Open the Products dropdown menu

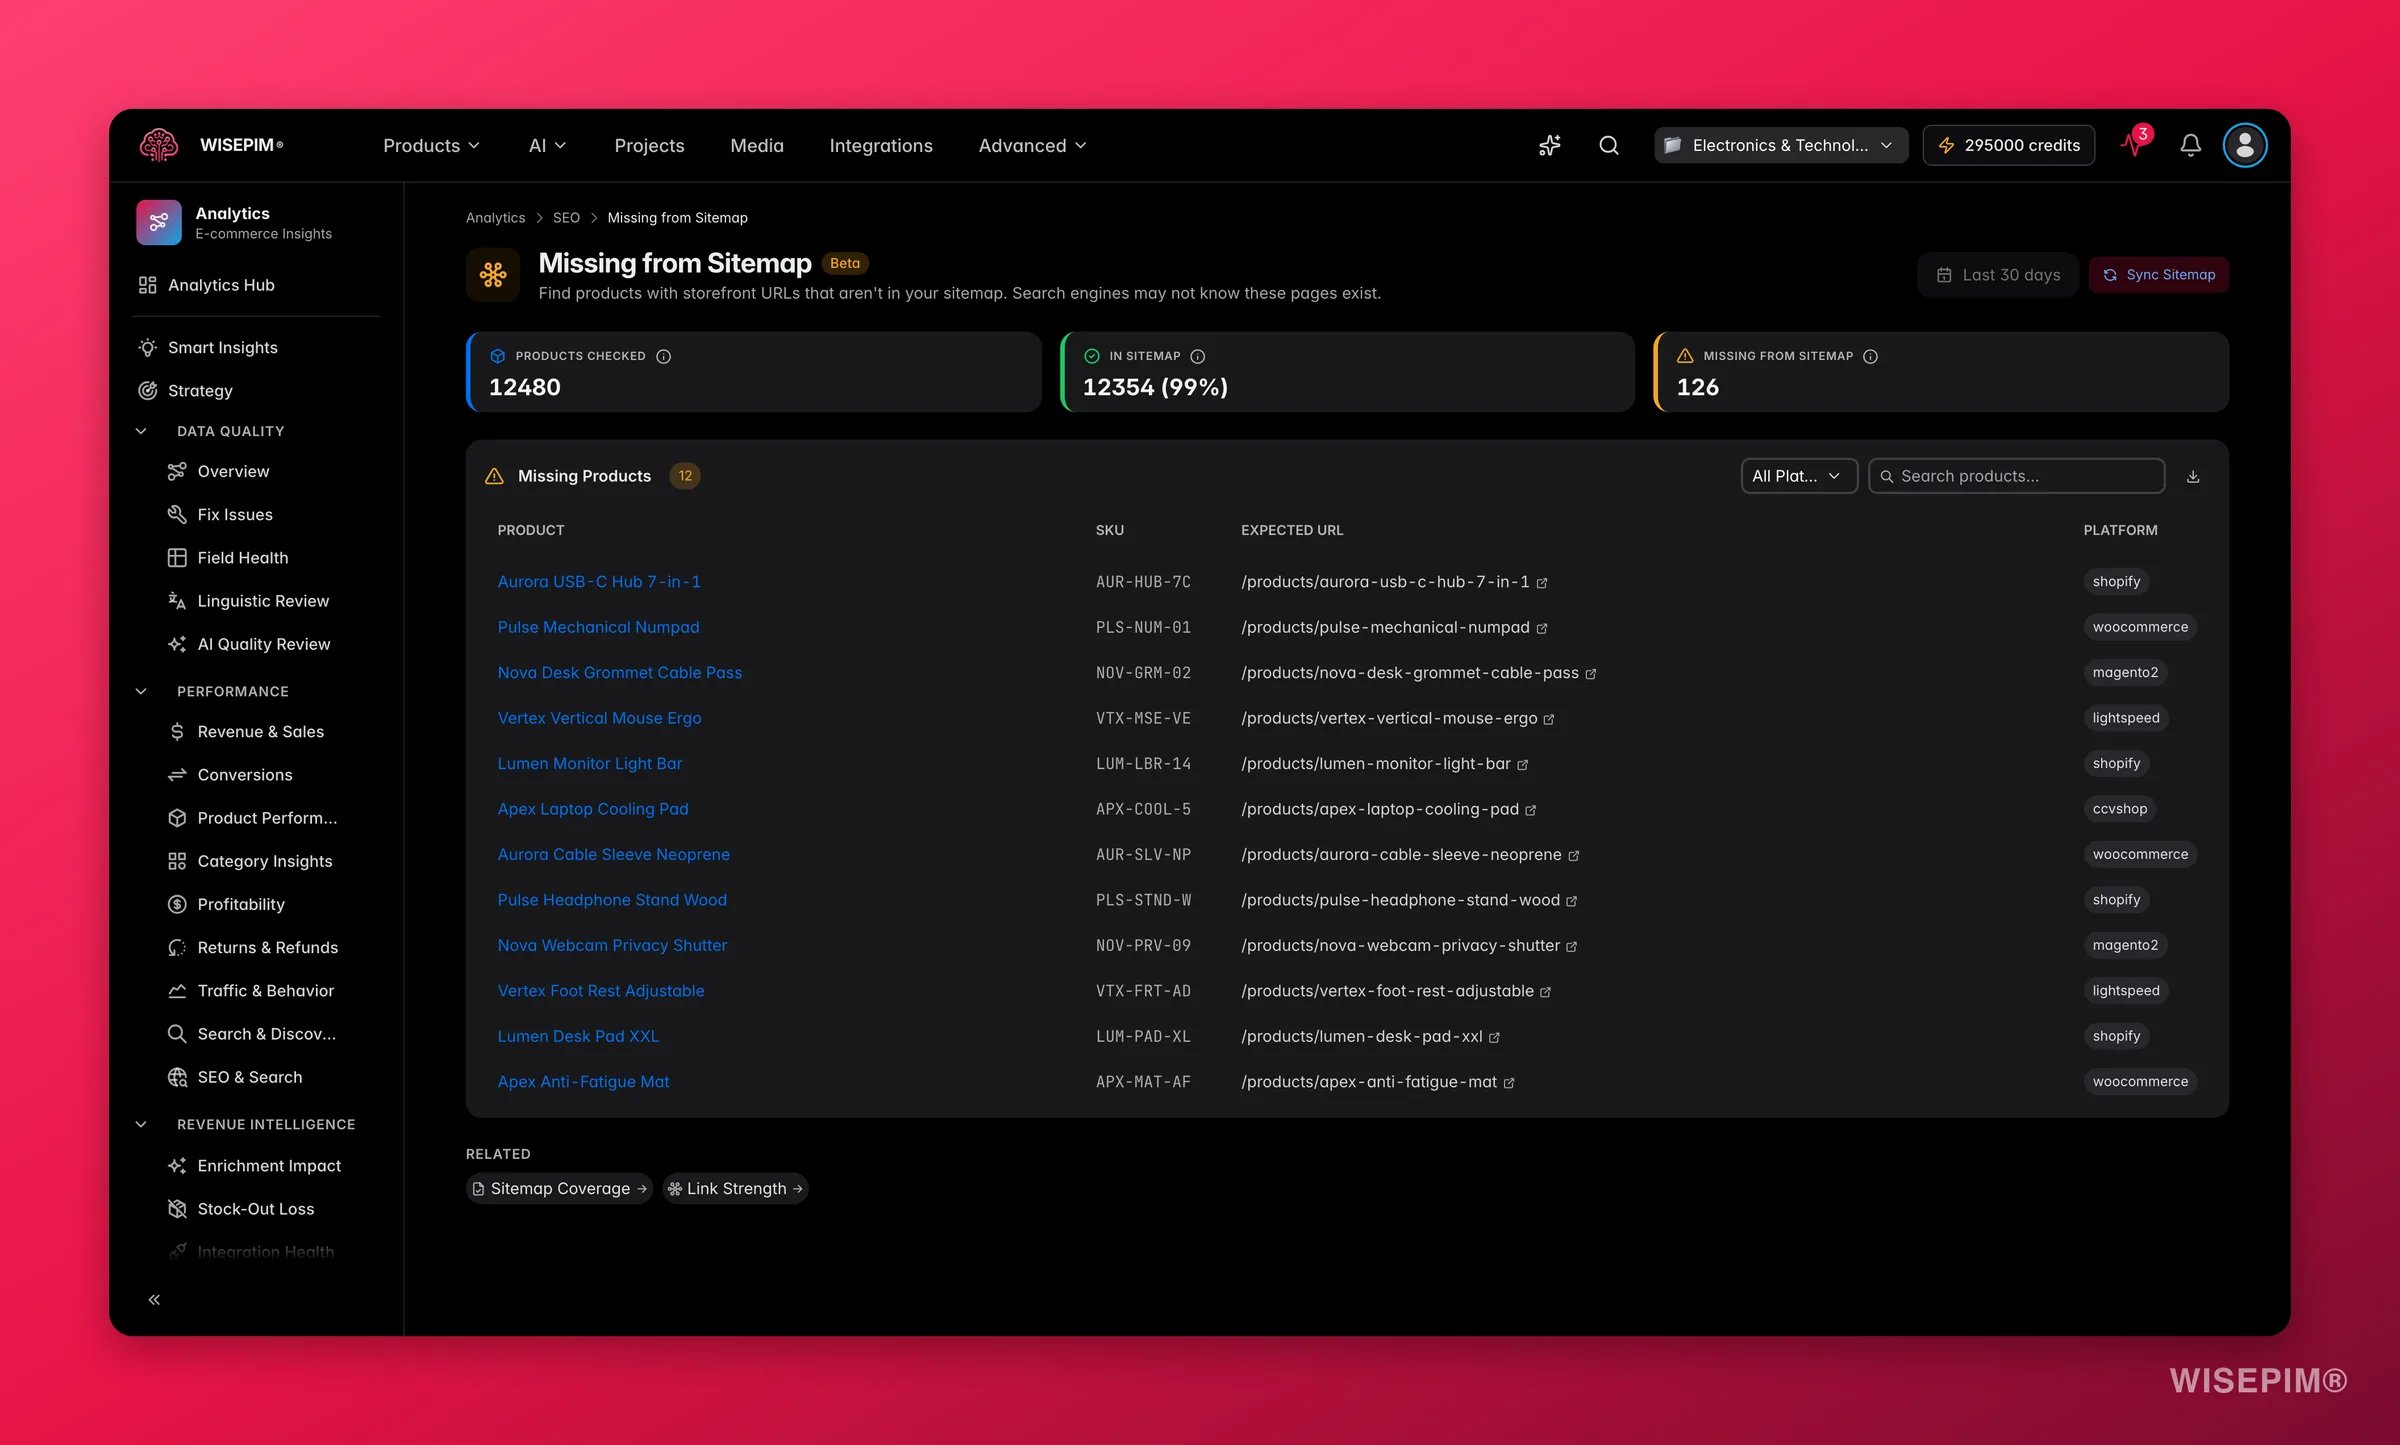(x=431, y=145)
